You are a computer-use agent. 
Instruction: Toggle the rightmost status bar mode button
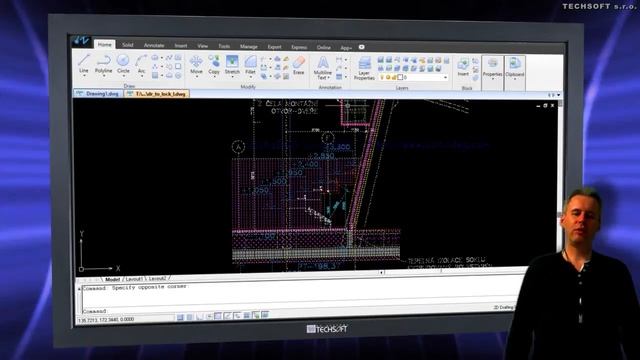pyautogui.click(x=265, y=314)
